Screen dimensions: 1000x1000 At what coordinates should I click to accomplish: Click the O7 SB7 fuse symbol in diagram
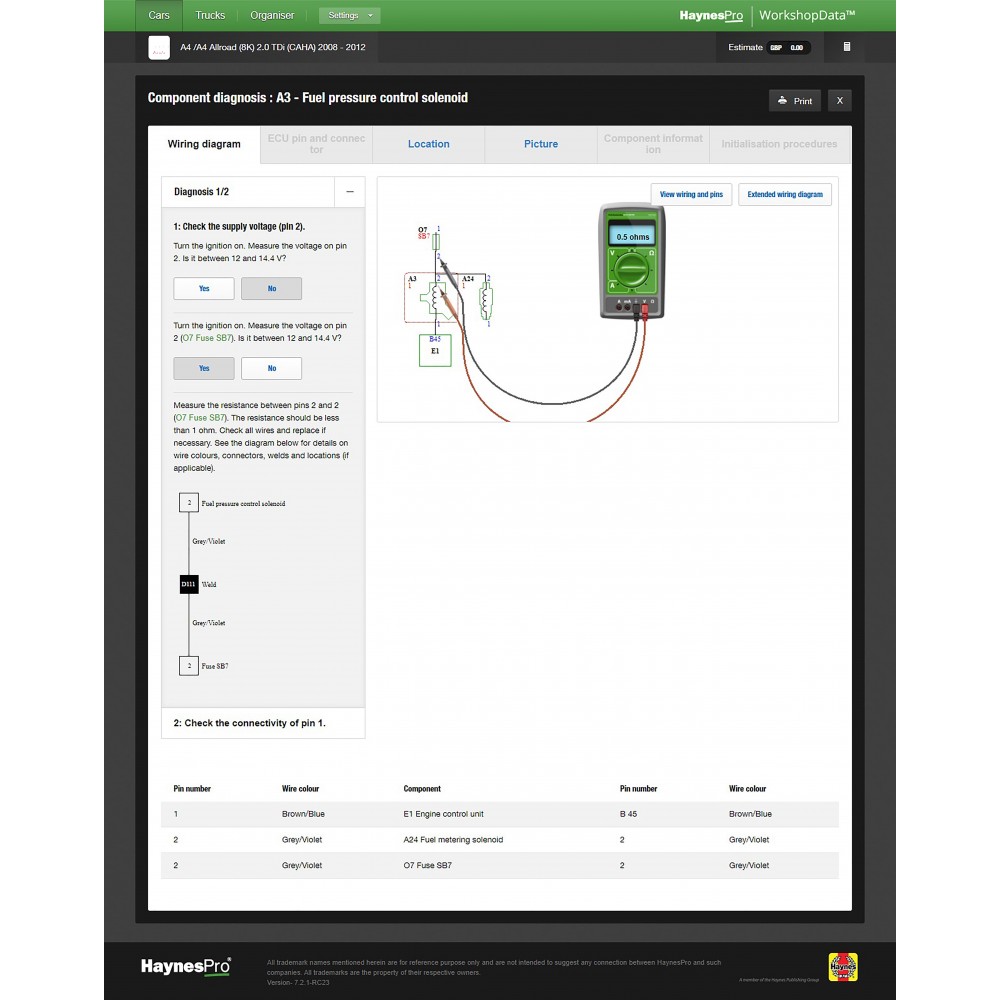tap(437, 241)
